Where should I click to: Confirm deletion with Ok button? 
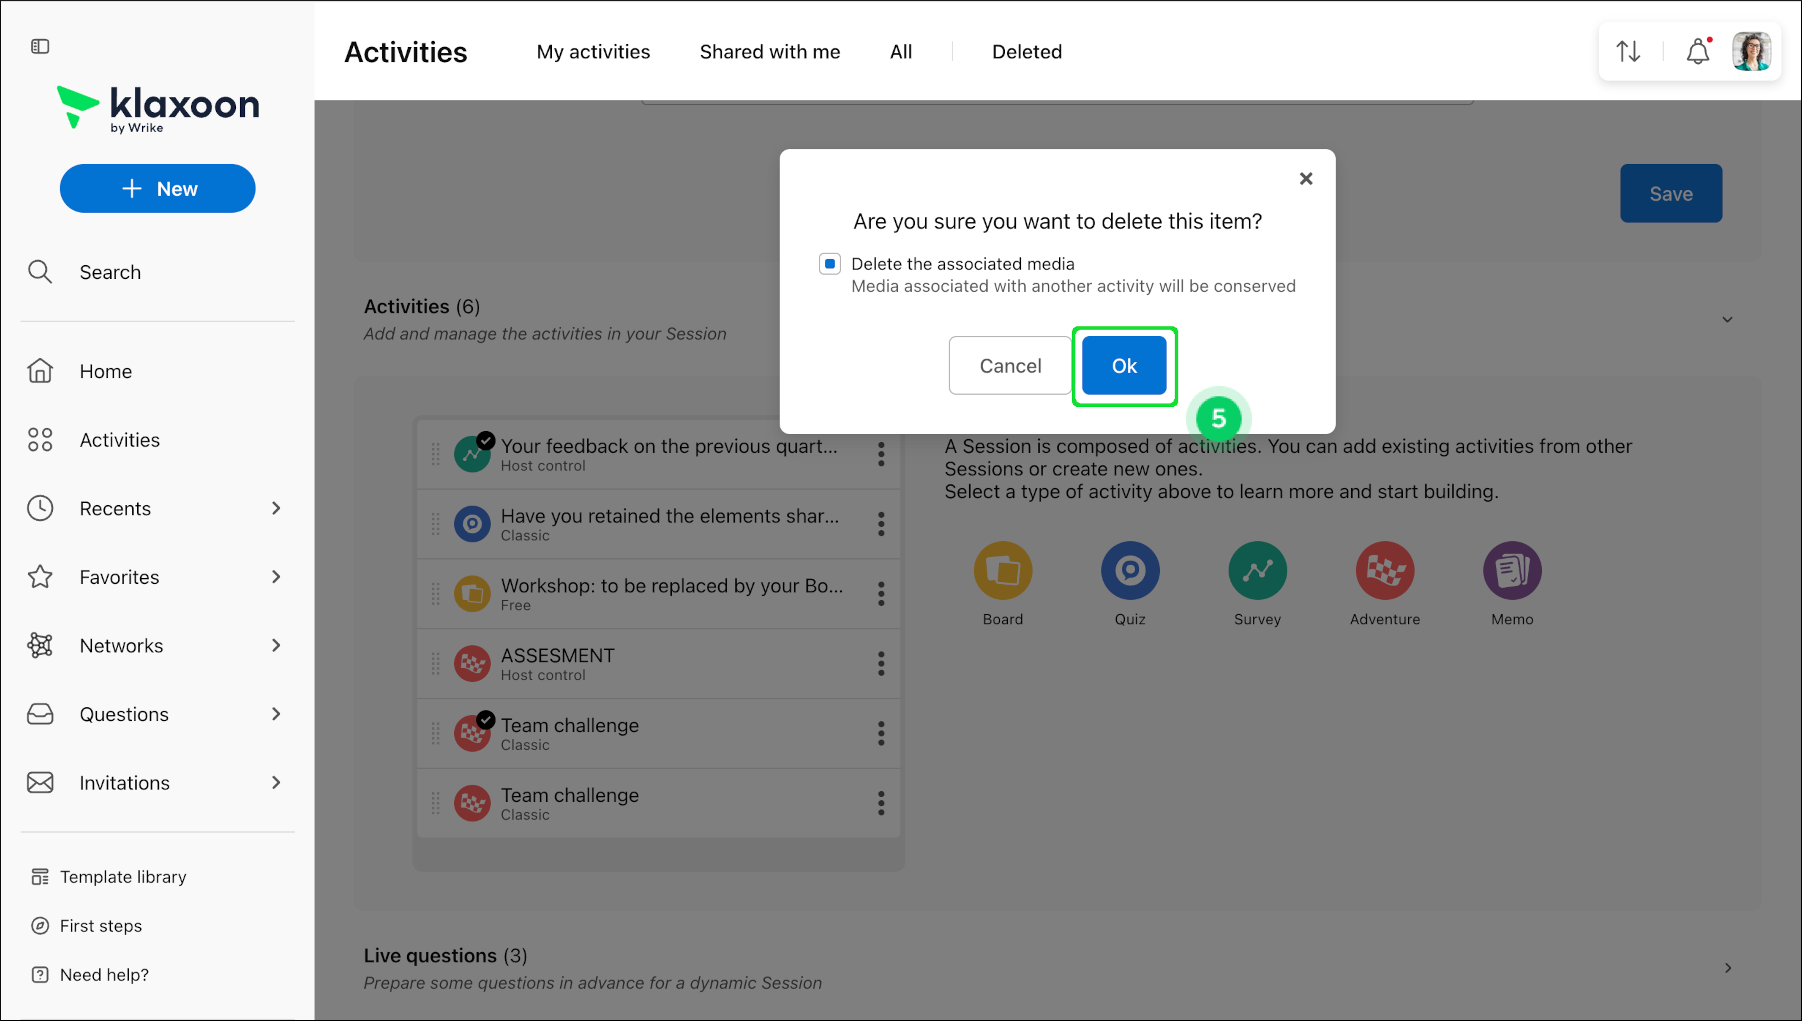[1124, 366]
